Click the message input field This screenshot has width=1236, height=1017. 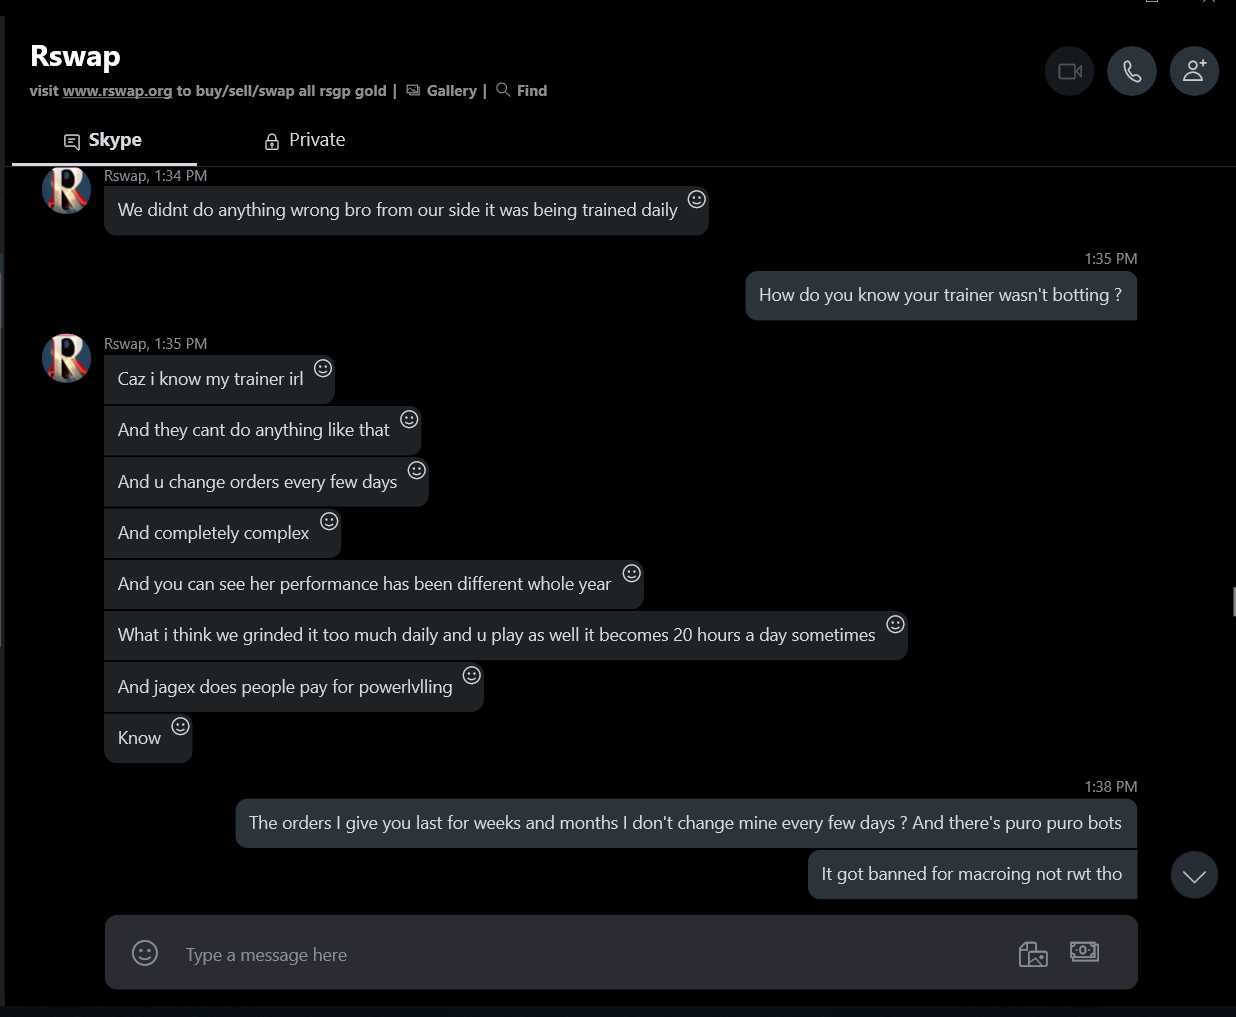(x=580, y=955)
